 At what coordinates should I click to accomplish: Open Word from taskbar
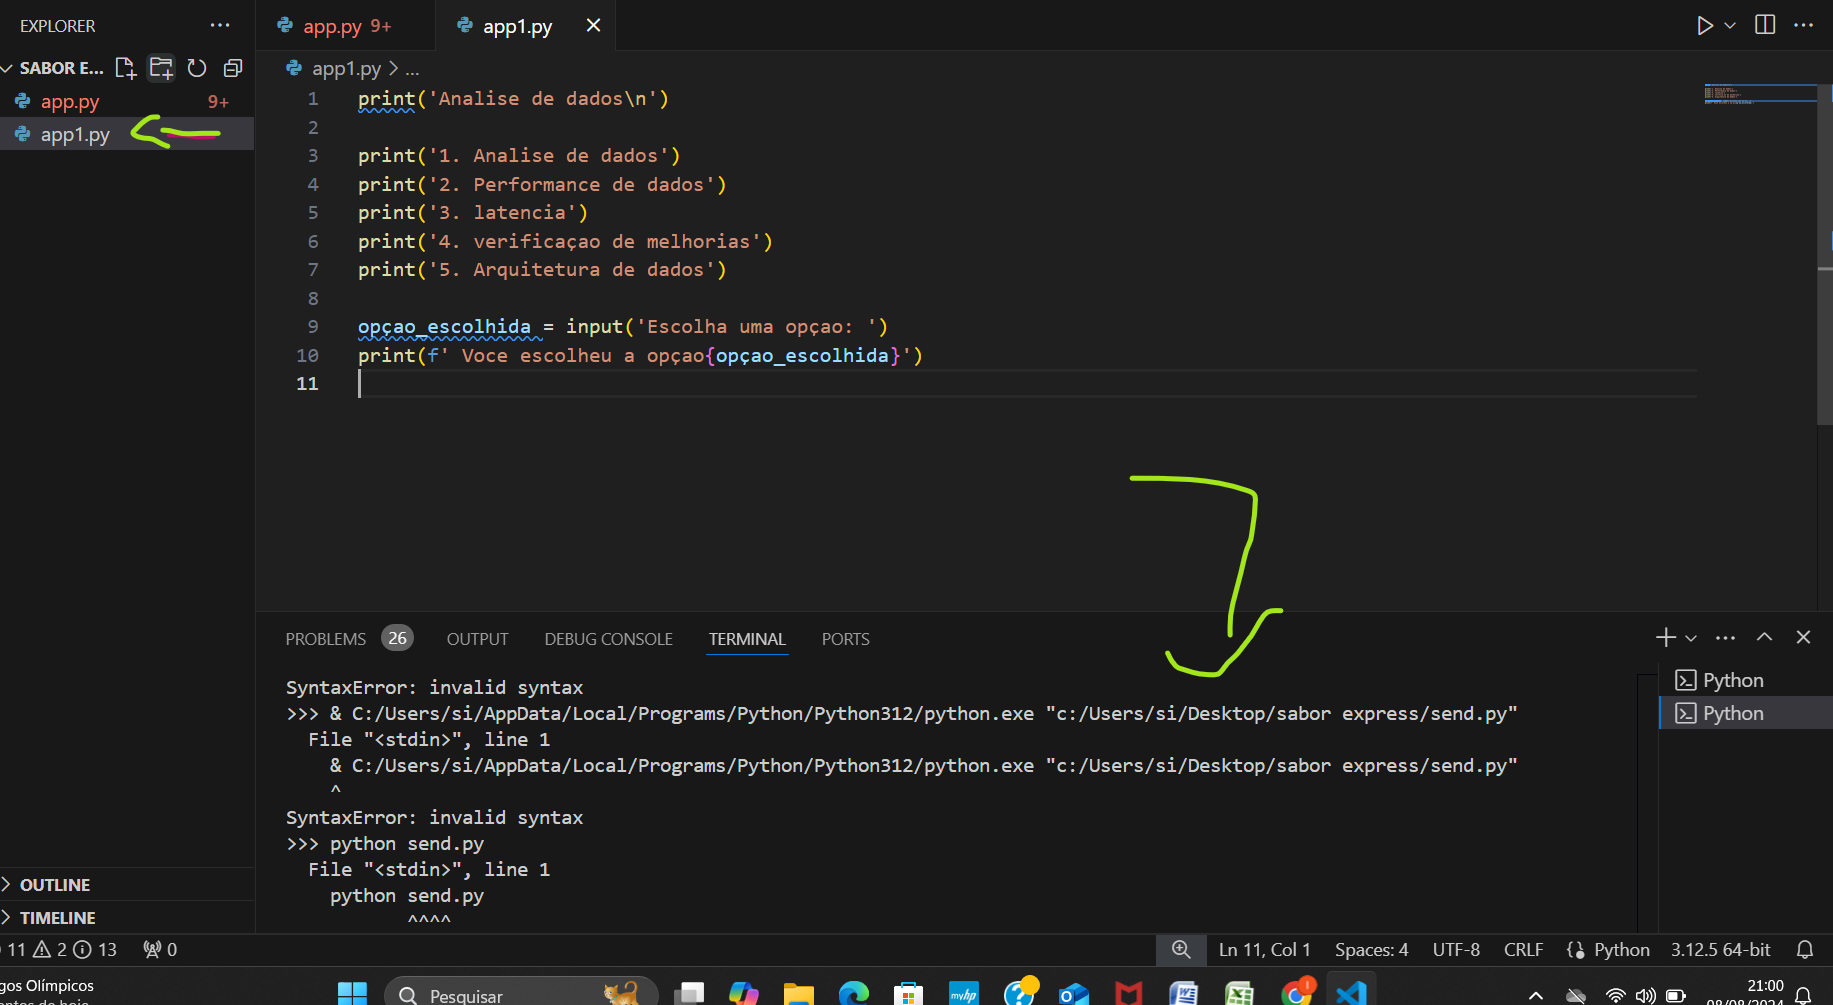coord(1184,993)
